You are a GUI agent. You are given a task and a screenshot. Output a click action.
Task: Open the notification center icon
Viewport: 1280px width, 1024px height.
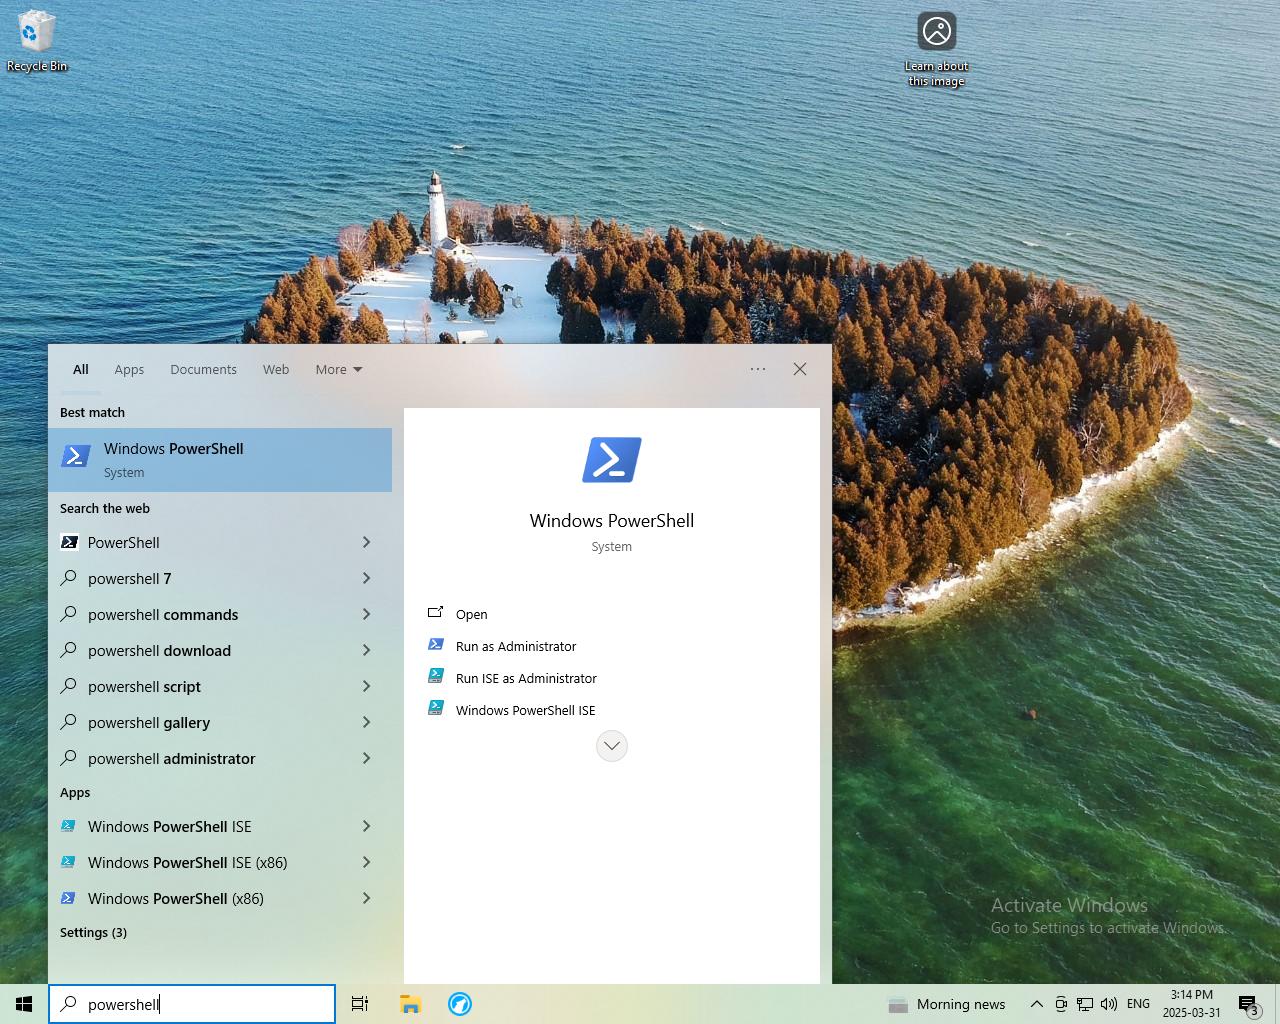(1248, 1004)
